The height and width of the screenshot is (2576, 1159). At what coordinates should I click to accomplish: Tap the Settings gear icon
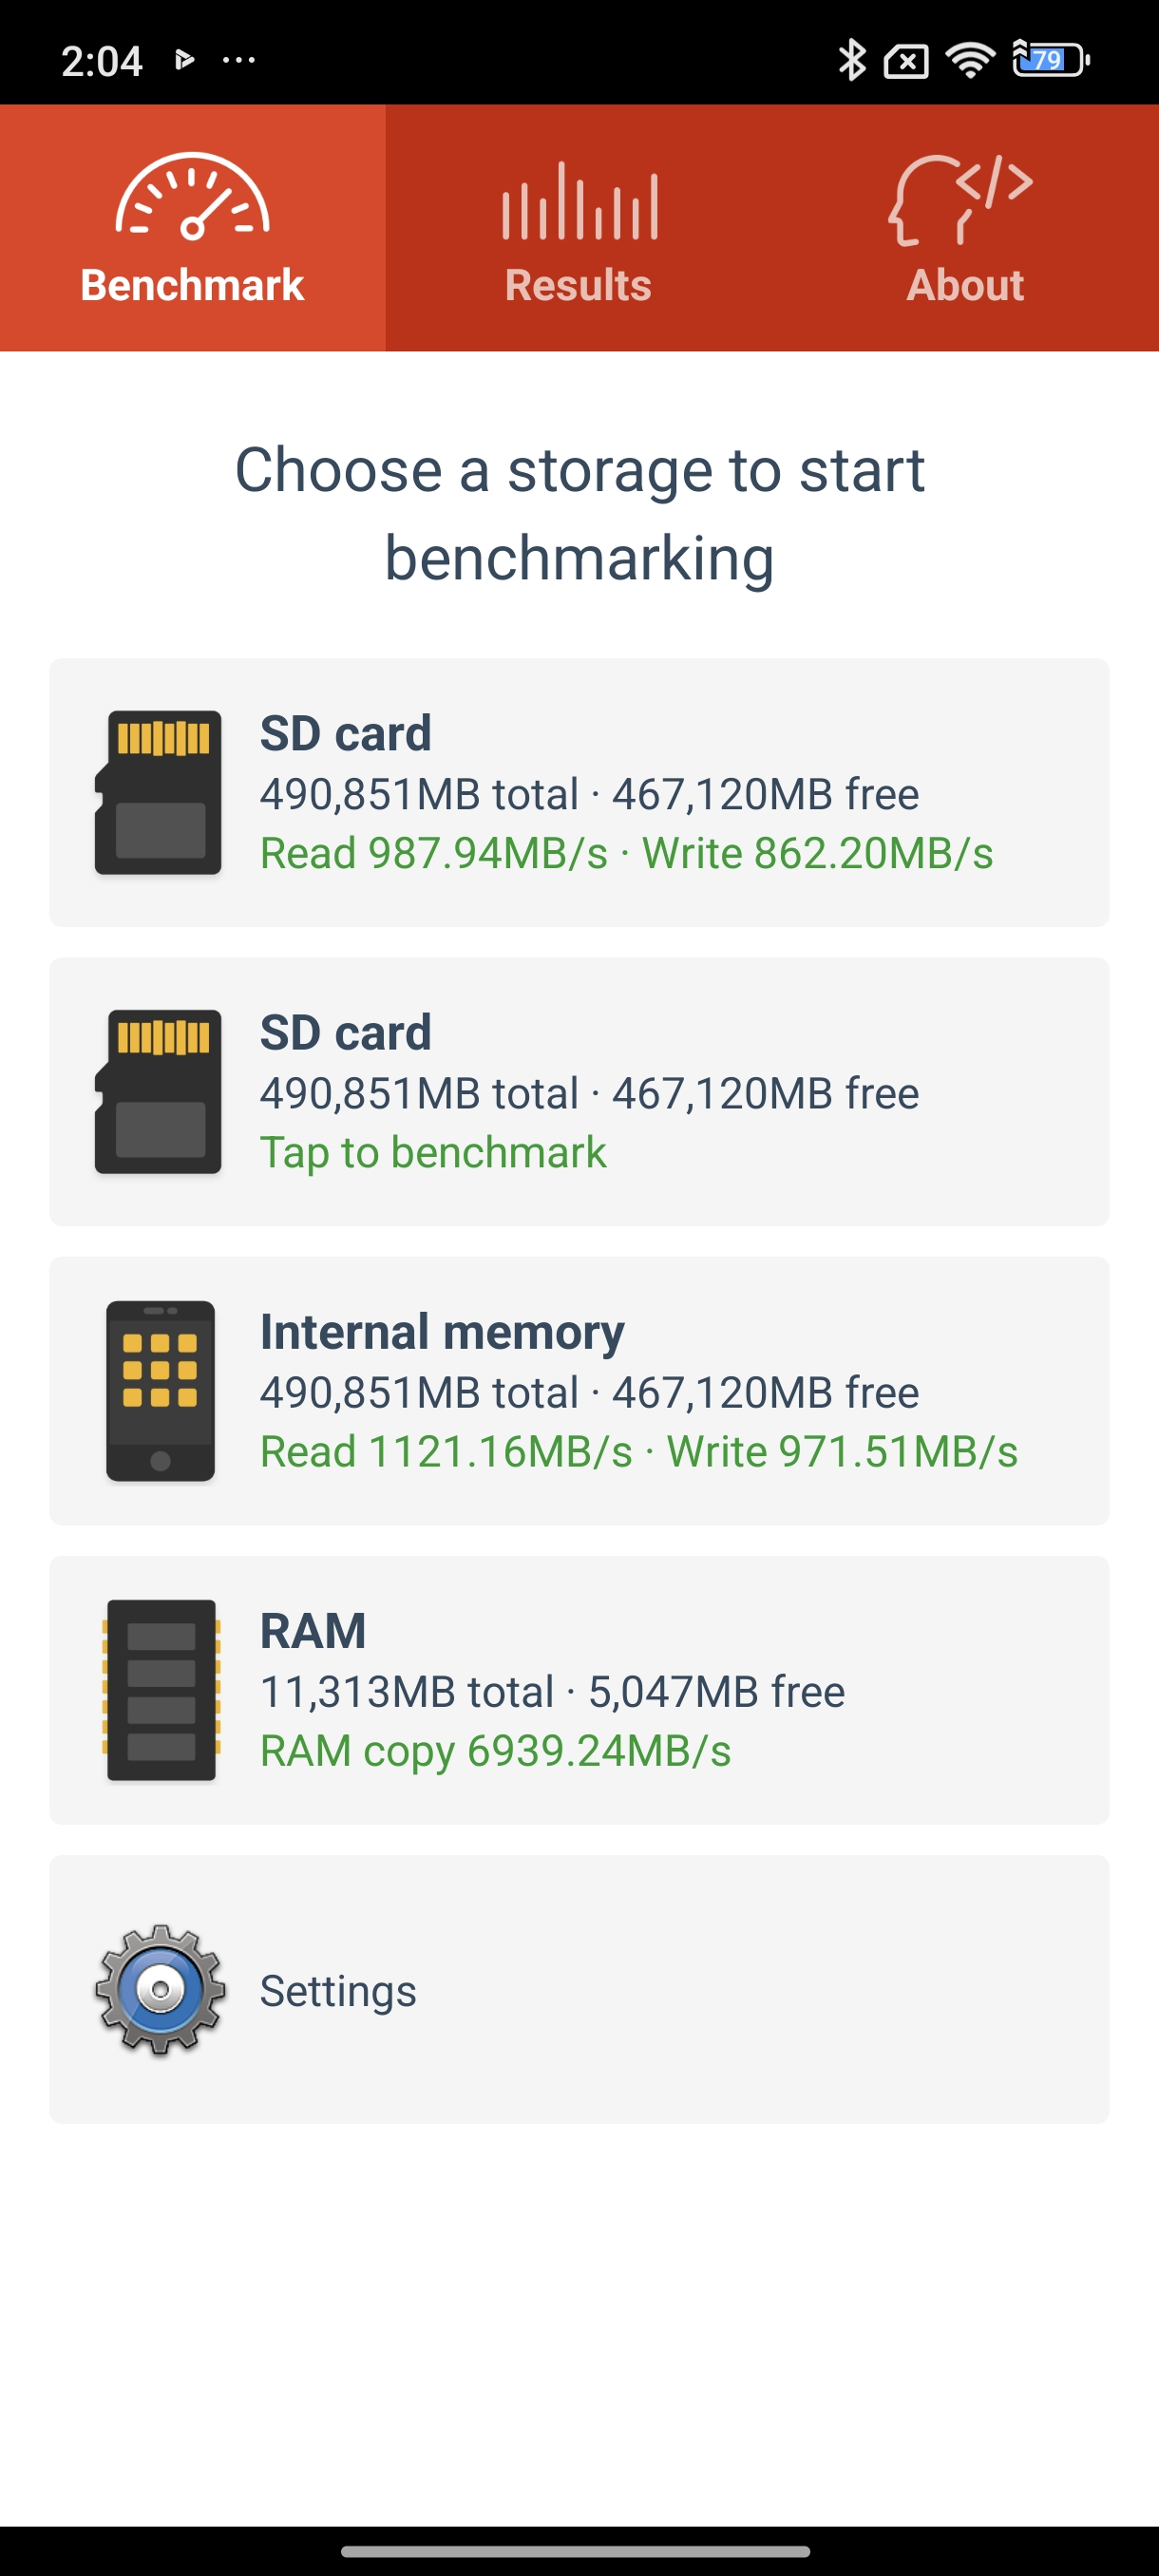click(160, 1989)
